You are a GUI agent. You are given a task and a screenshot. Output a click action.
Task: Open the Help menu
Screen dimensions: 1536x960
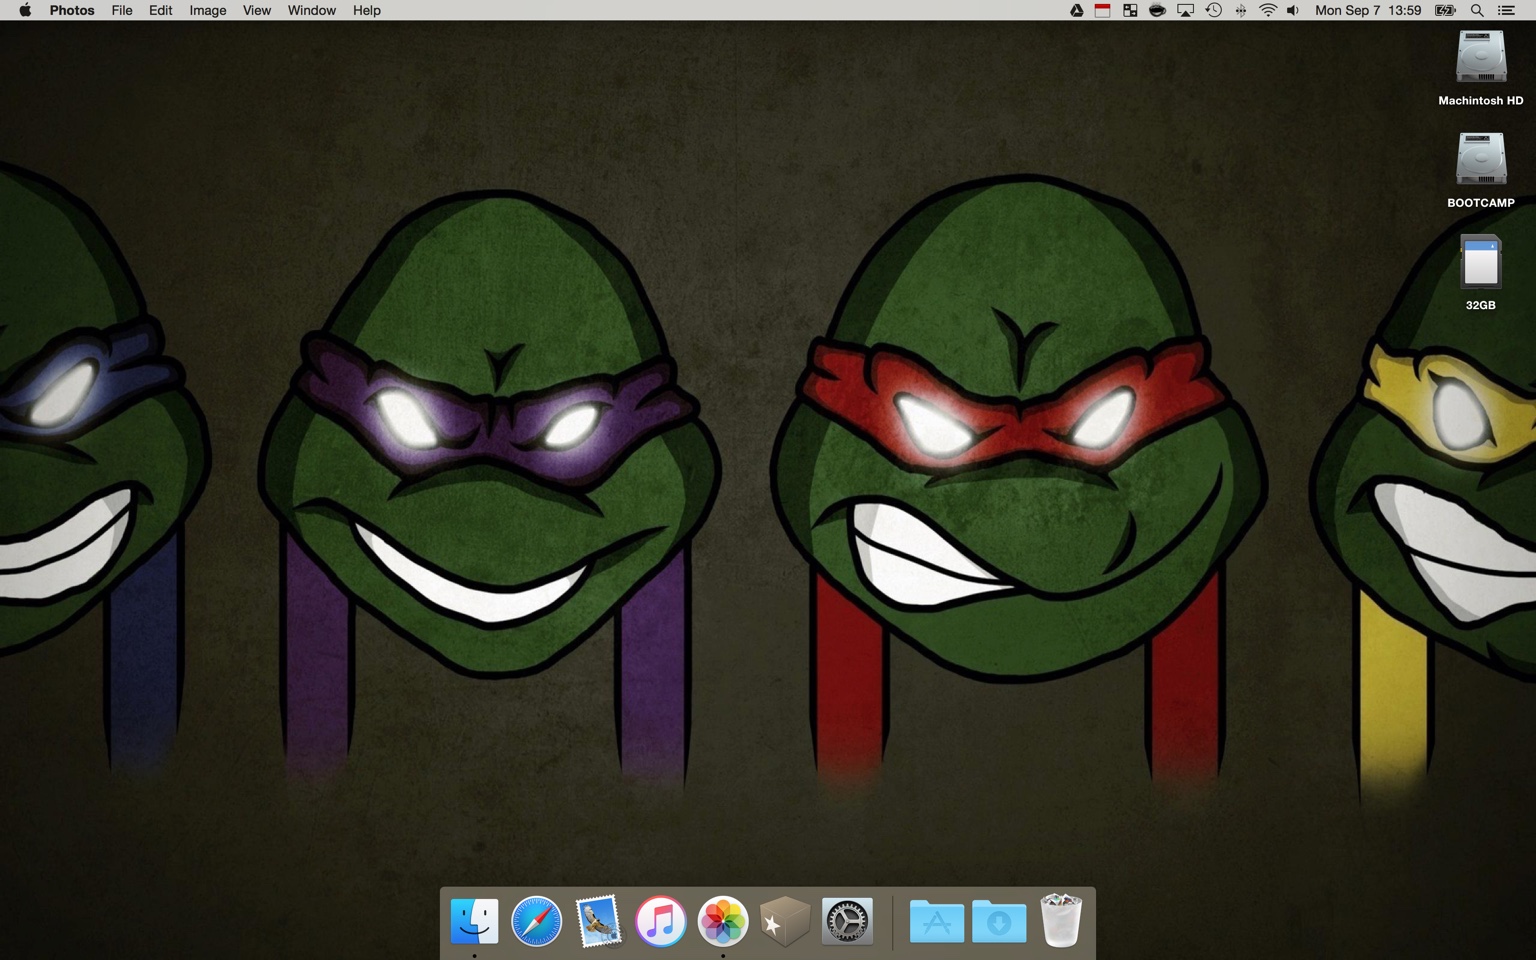[367, 10]
